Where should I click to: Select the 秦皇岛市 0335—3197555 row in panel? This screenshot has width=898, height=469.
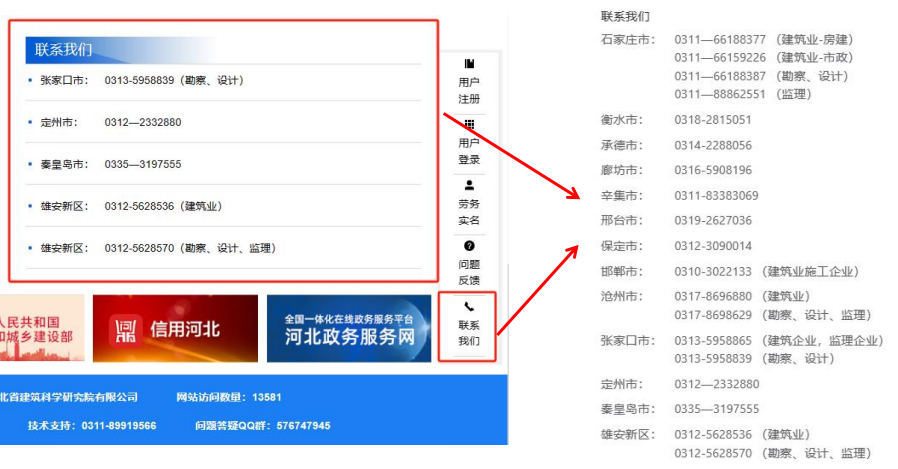click(x=223, y=164)
